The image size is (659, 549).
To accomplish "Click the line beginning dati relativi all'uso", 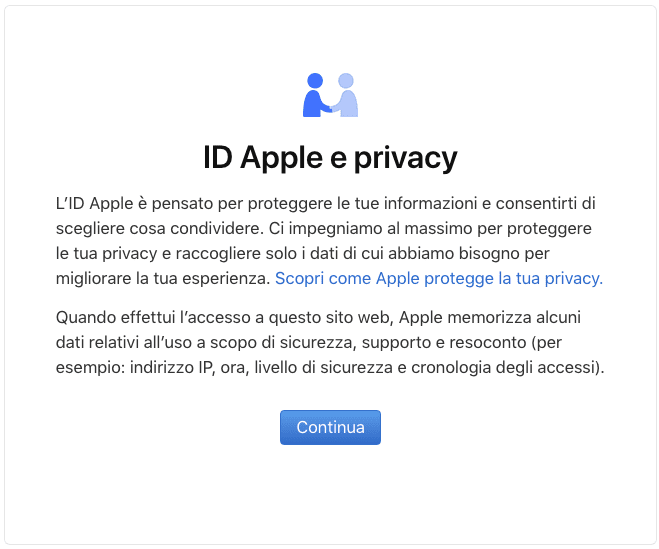I will click(x=309, y=343).
